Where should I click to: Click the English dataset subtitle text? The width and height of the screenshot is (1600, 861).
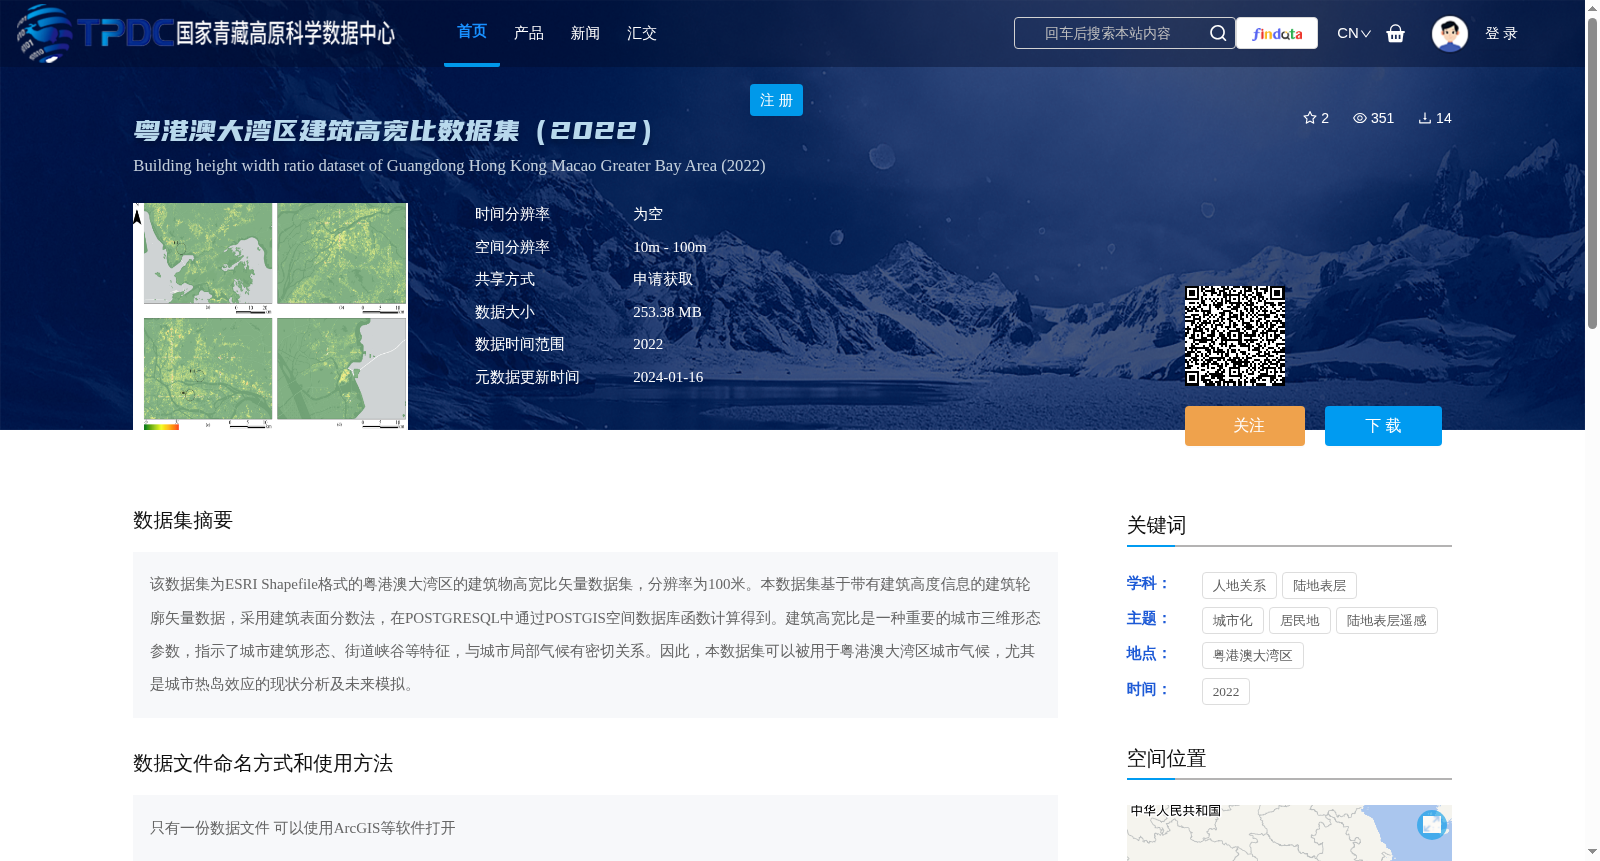click(x=449, y=166)
